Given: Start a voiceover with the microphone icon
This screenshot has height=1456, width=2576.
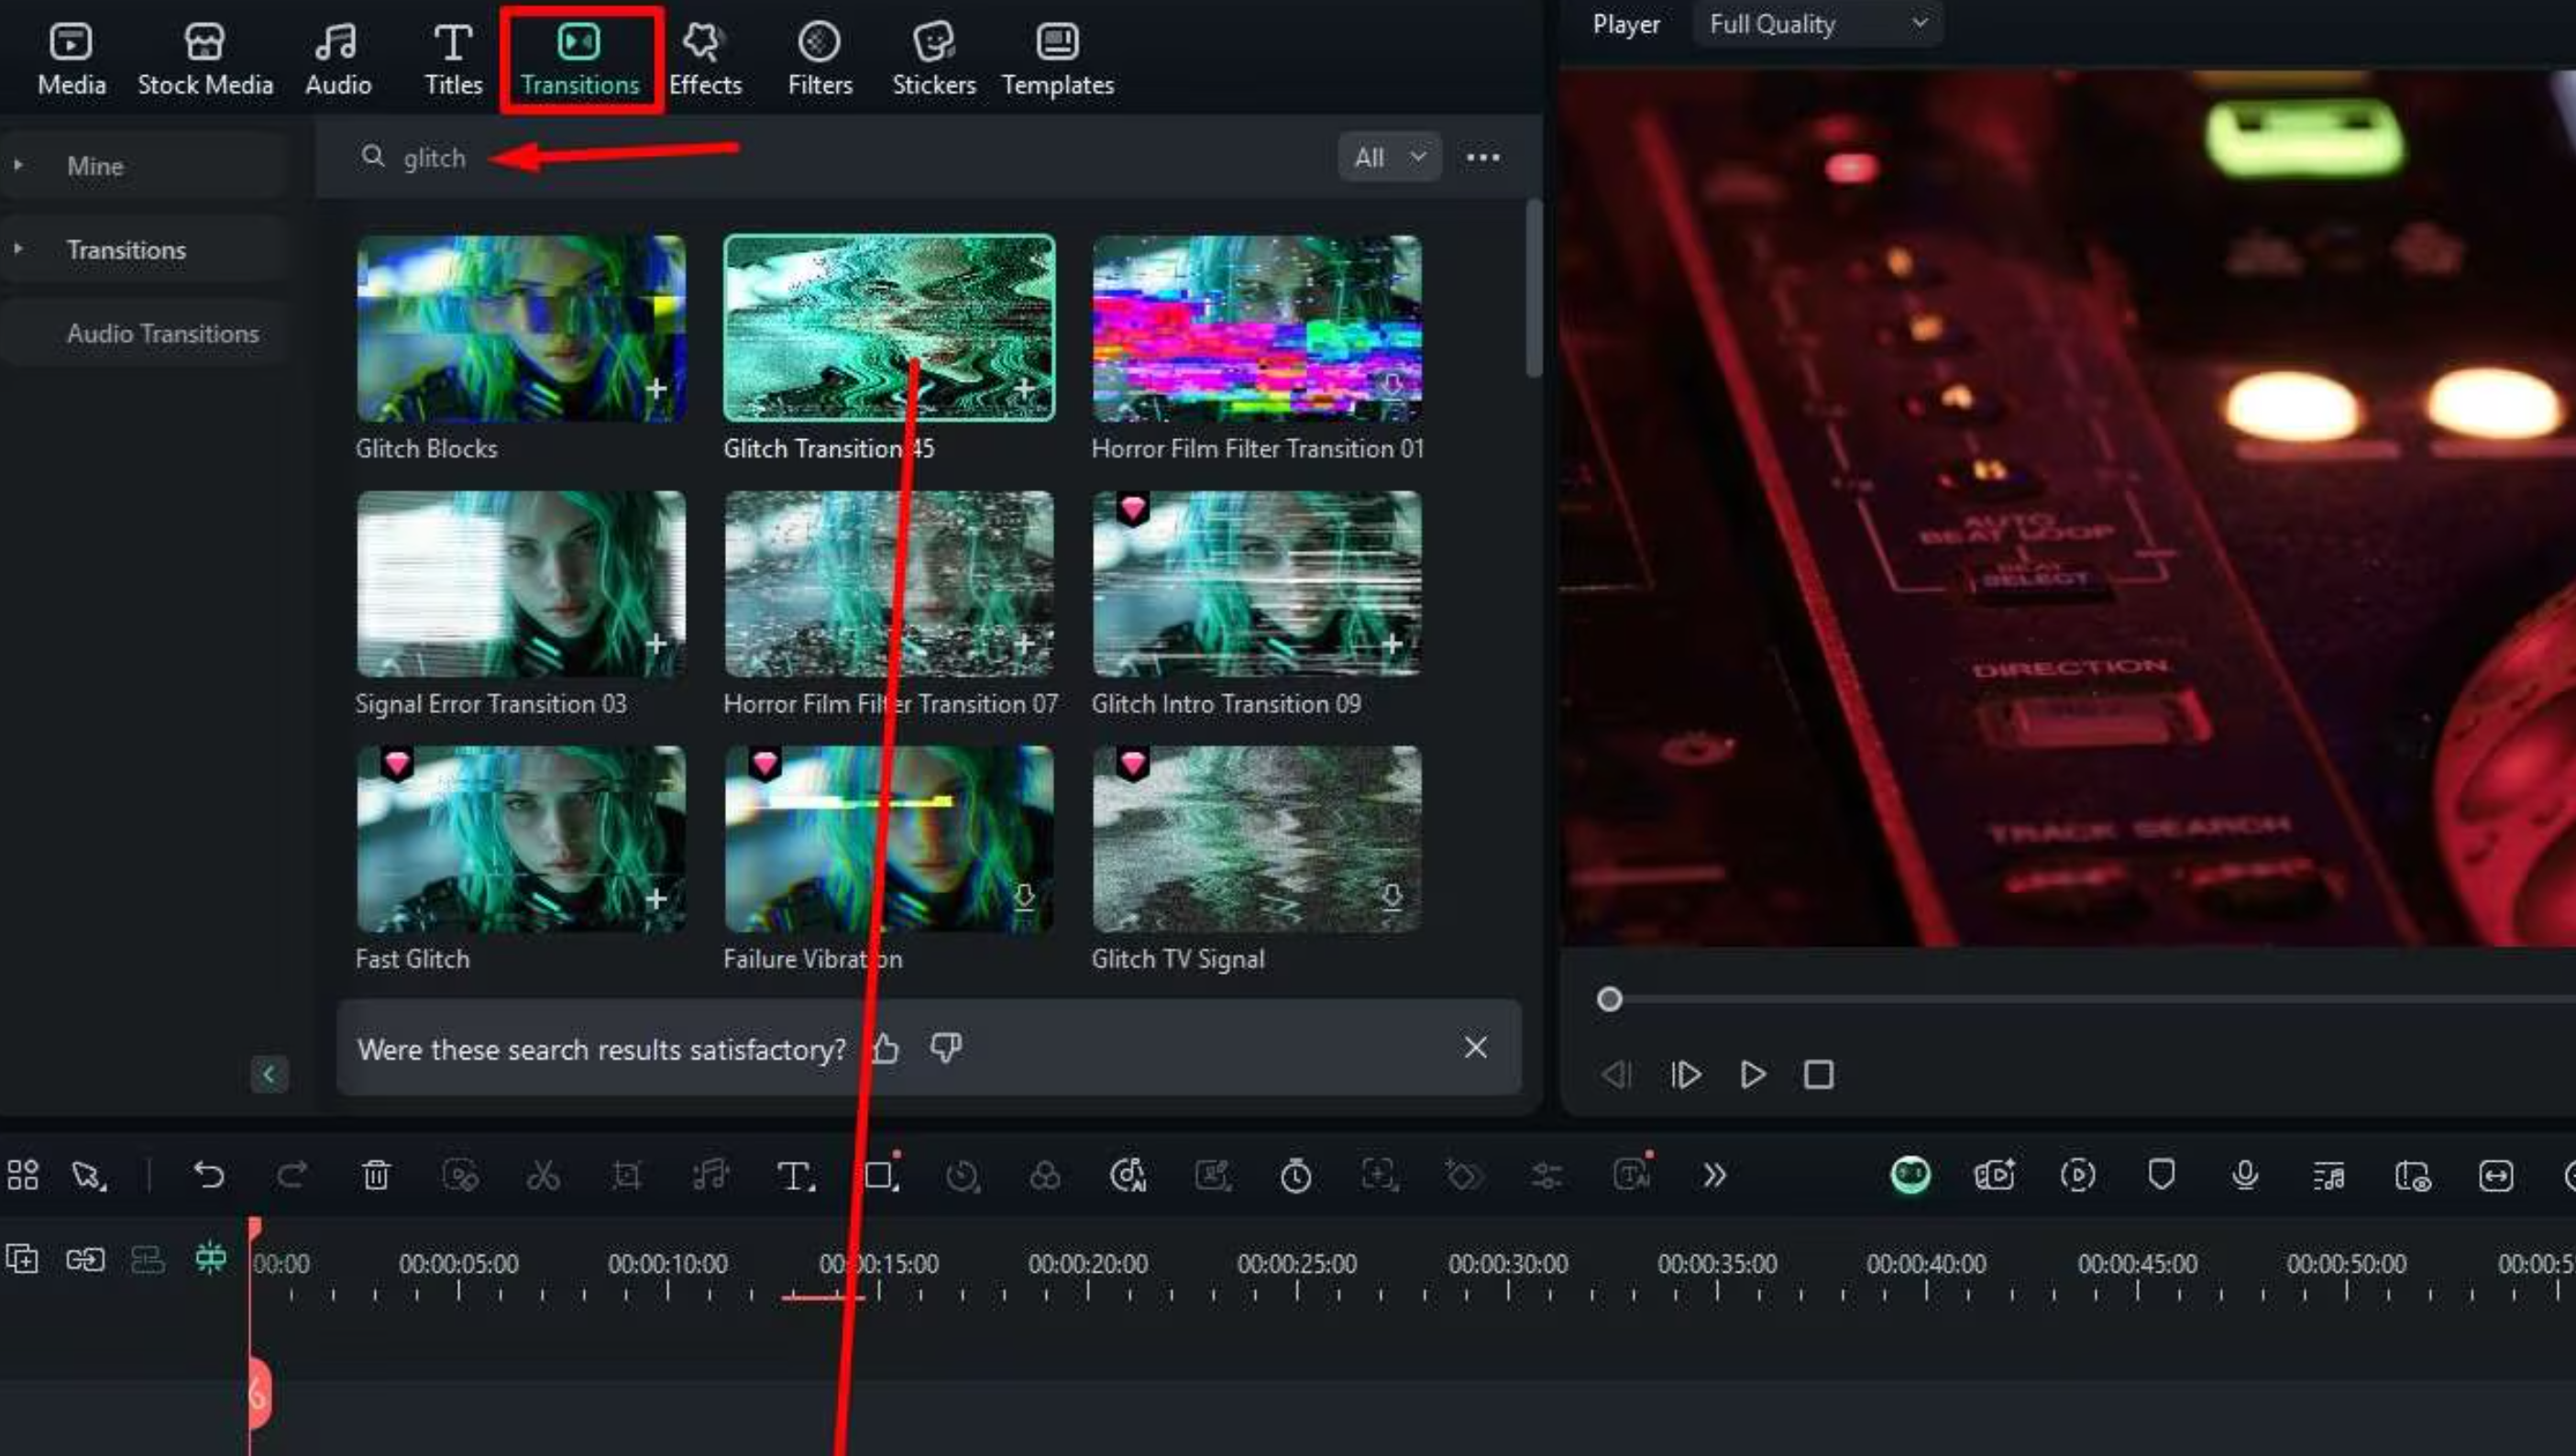Looking at the screenshot, I should [x=2245, y=1175].
